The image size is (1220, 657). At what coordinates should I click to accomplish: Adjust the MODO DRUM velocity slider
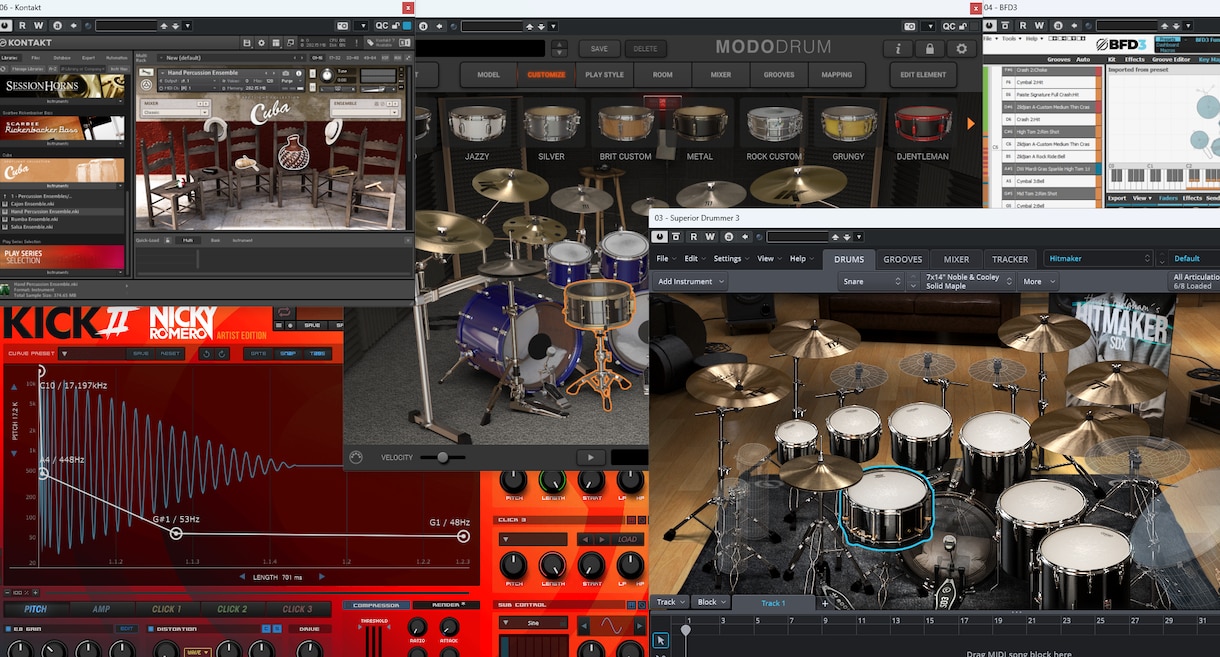[x=442, y=457]
